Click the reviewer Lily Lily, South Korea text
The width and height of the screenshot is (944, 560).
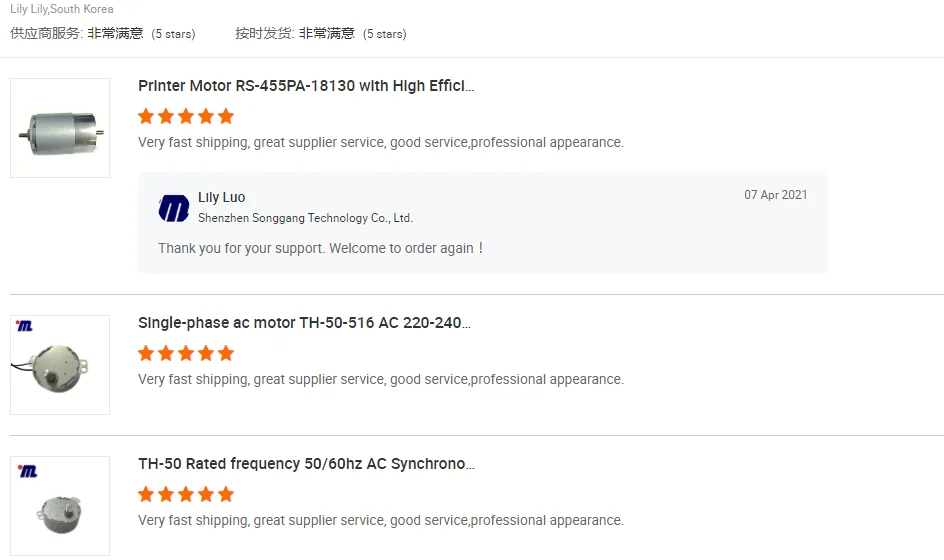pos(62,9)
